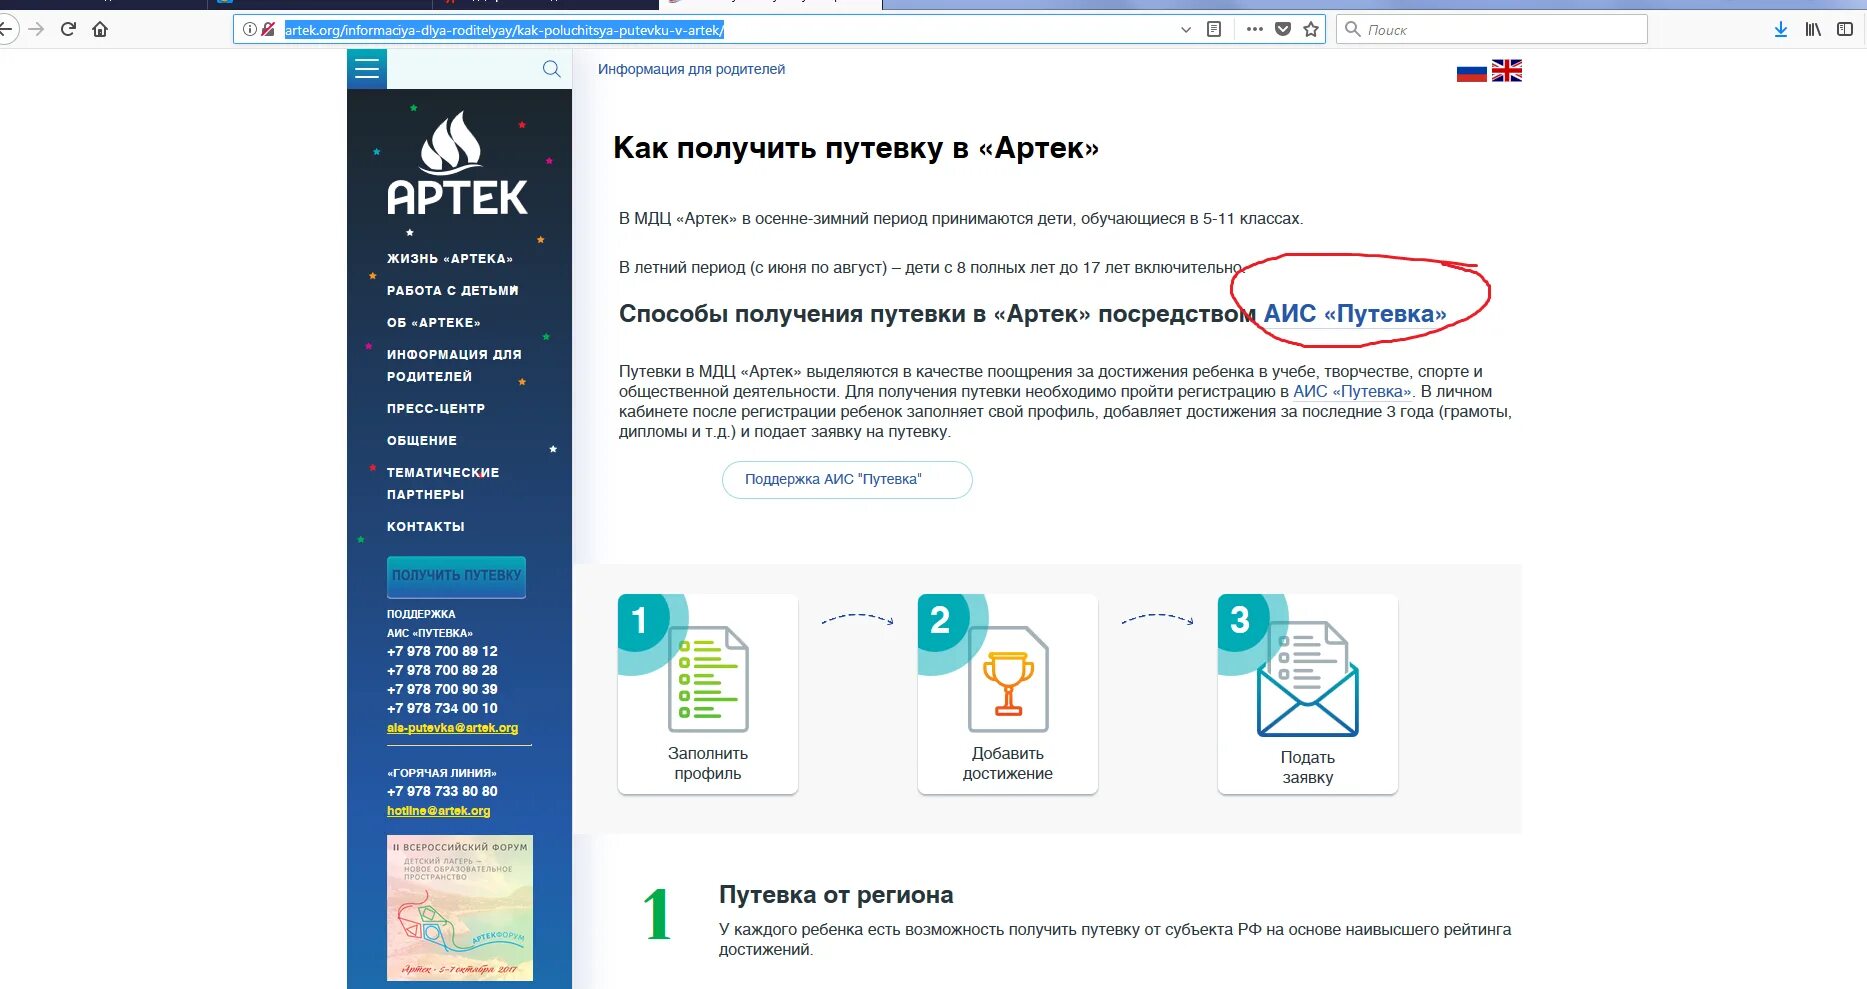Click the phone number +7 978 700 89 12

tap(442, 651)
